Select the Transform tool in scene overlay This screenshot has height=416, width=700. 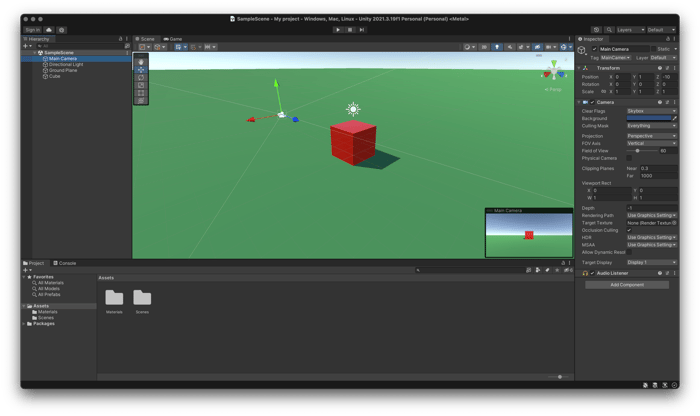click(x=141, y=101)
